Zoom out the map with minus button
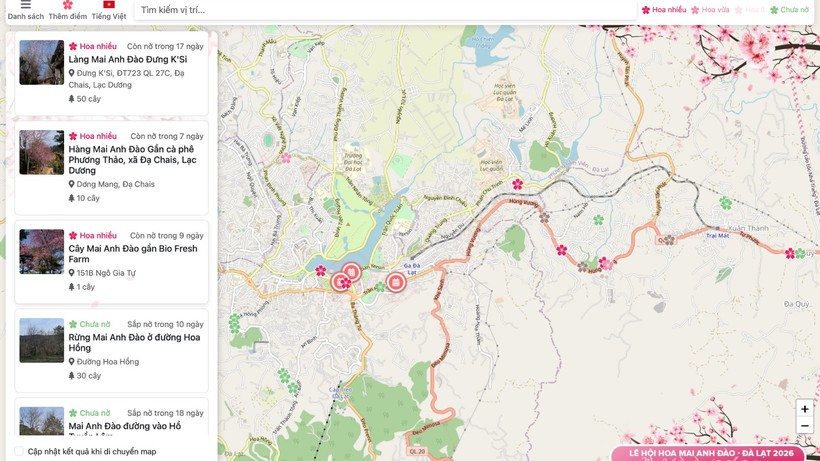The image size is (820, 461). click(804, 426)
